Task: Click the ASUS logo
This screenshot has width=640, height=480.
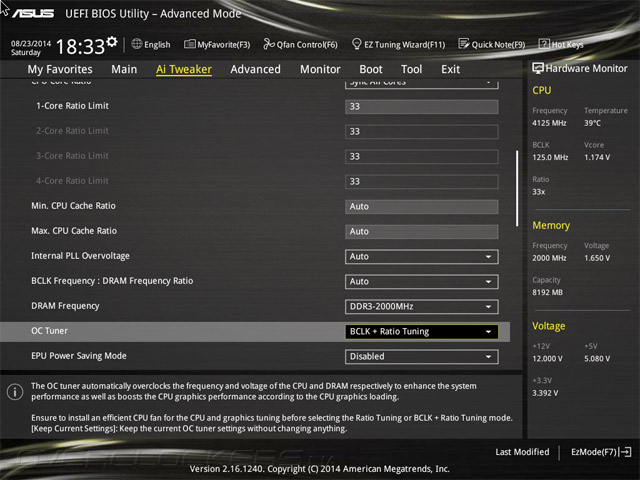Action: pyautogui.click(x=33, y=13)
